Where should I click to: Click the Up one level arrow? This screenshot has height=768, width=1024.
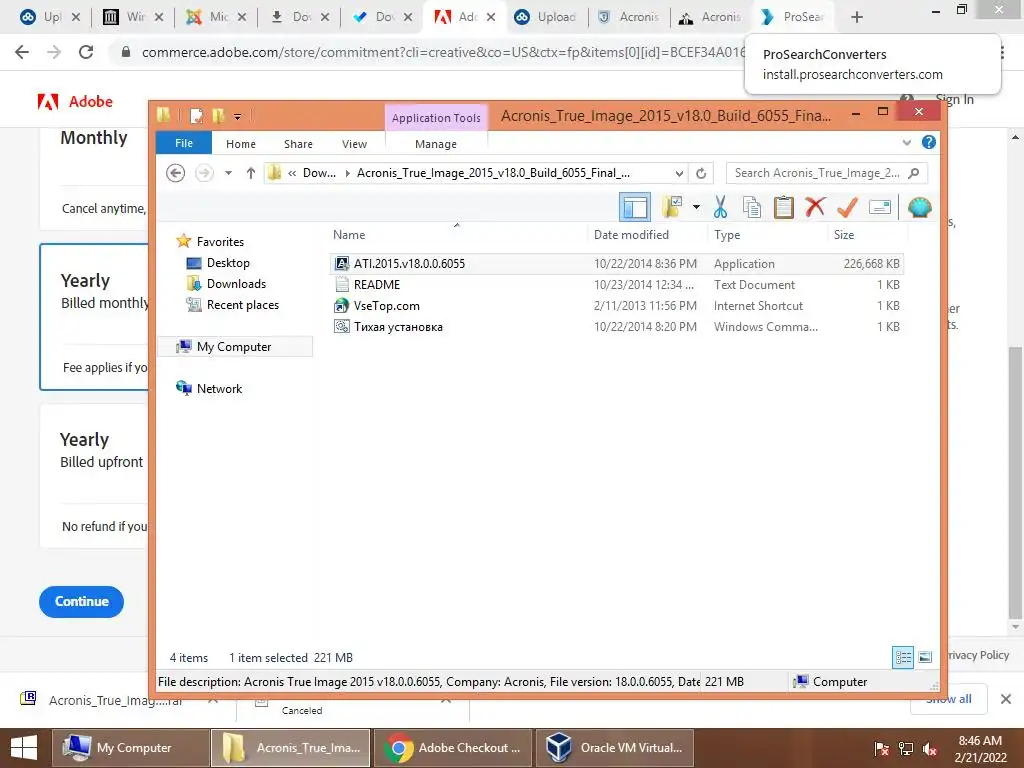[x=251, y=173]
